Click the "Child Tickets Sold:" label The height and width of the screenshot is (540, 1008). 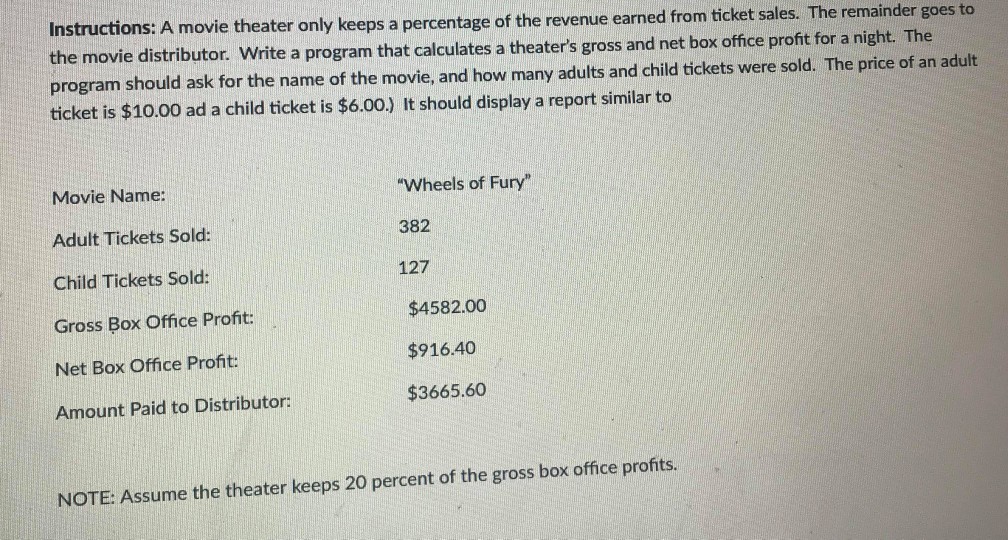click(x=132, y=280)
